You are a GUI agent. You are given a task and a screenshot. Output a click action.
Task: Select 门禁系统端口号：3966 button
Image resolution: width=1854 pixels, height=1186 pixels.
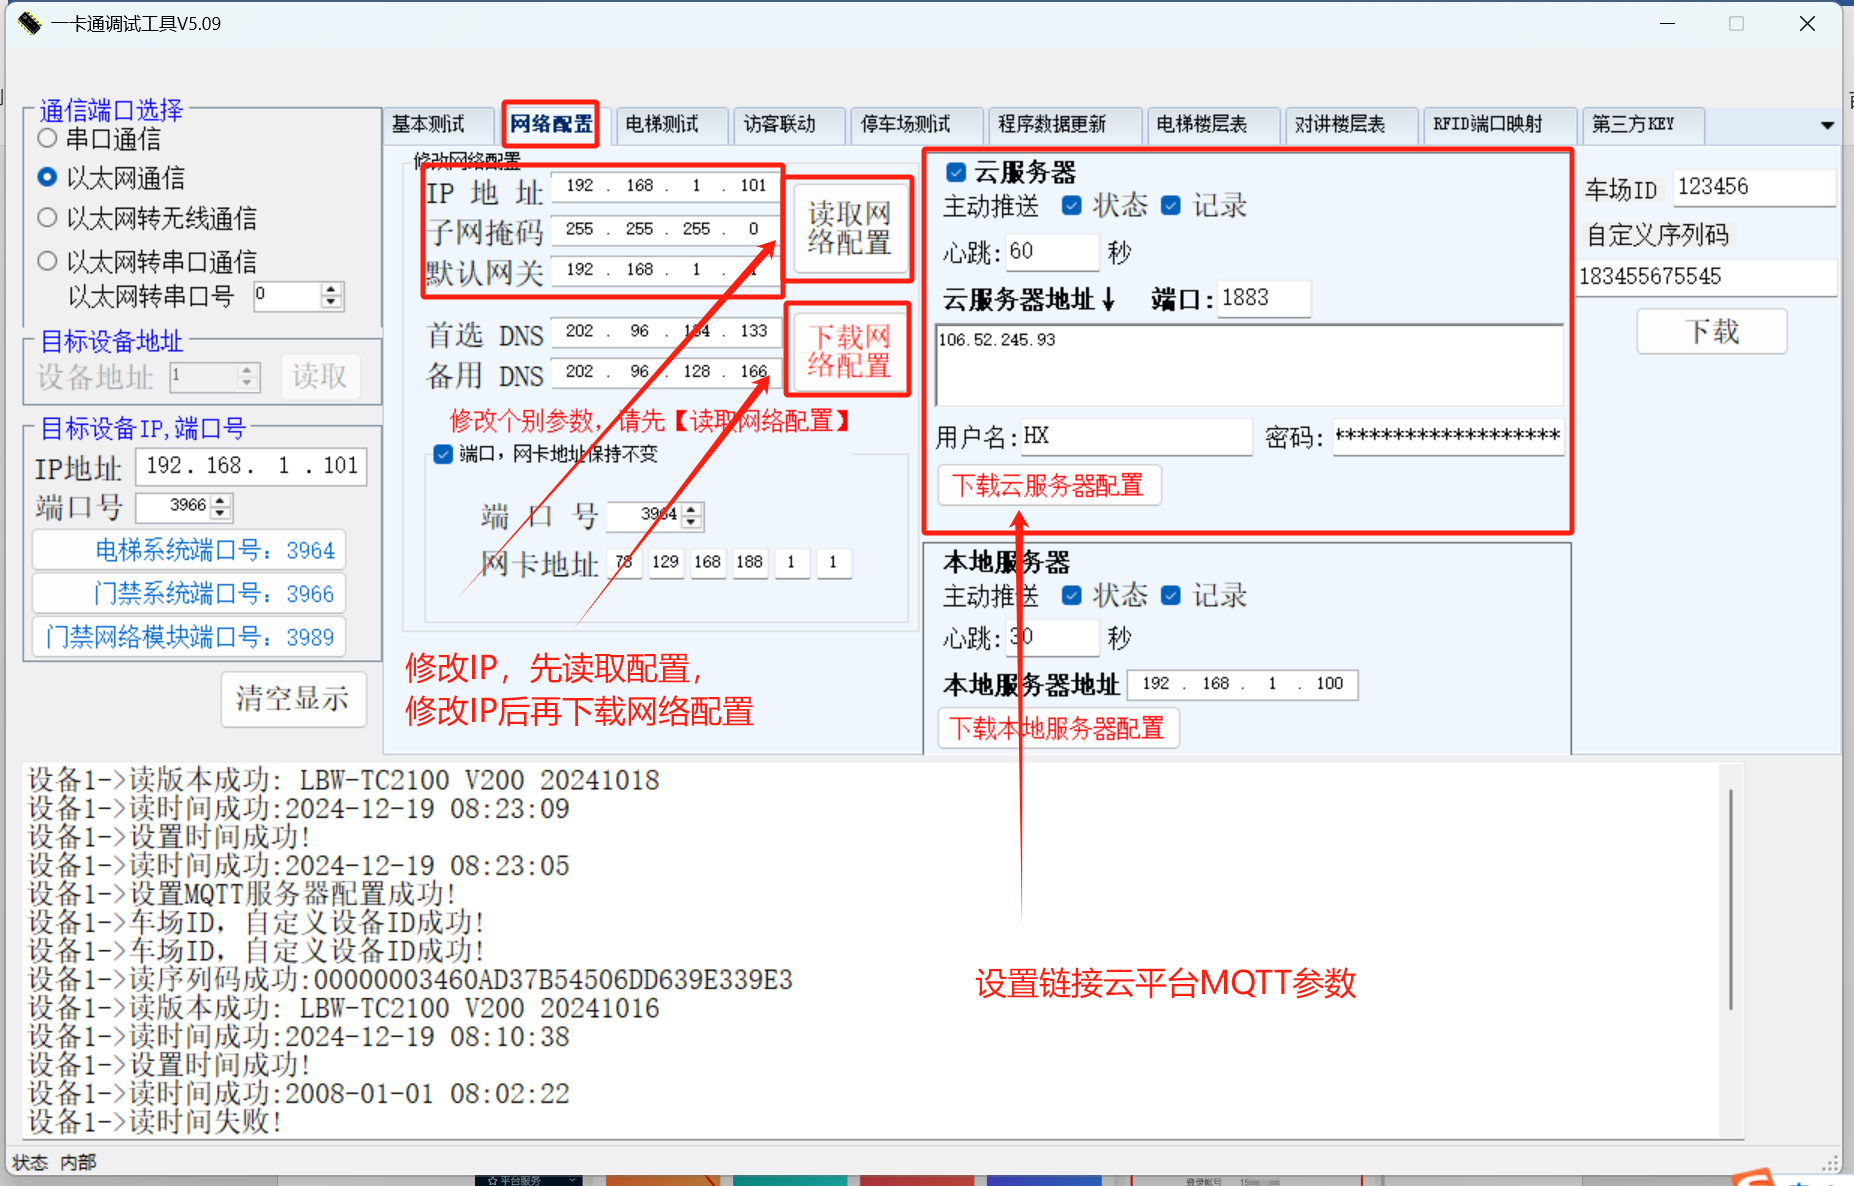click(x=189, y=594)
